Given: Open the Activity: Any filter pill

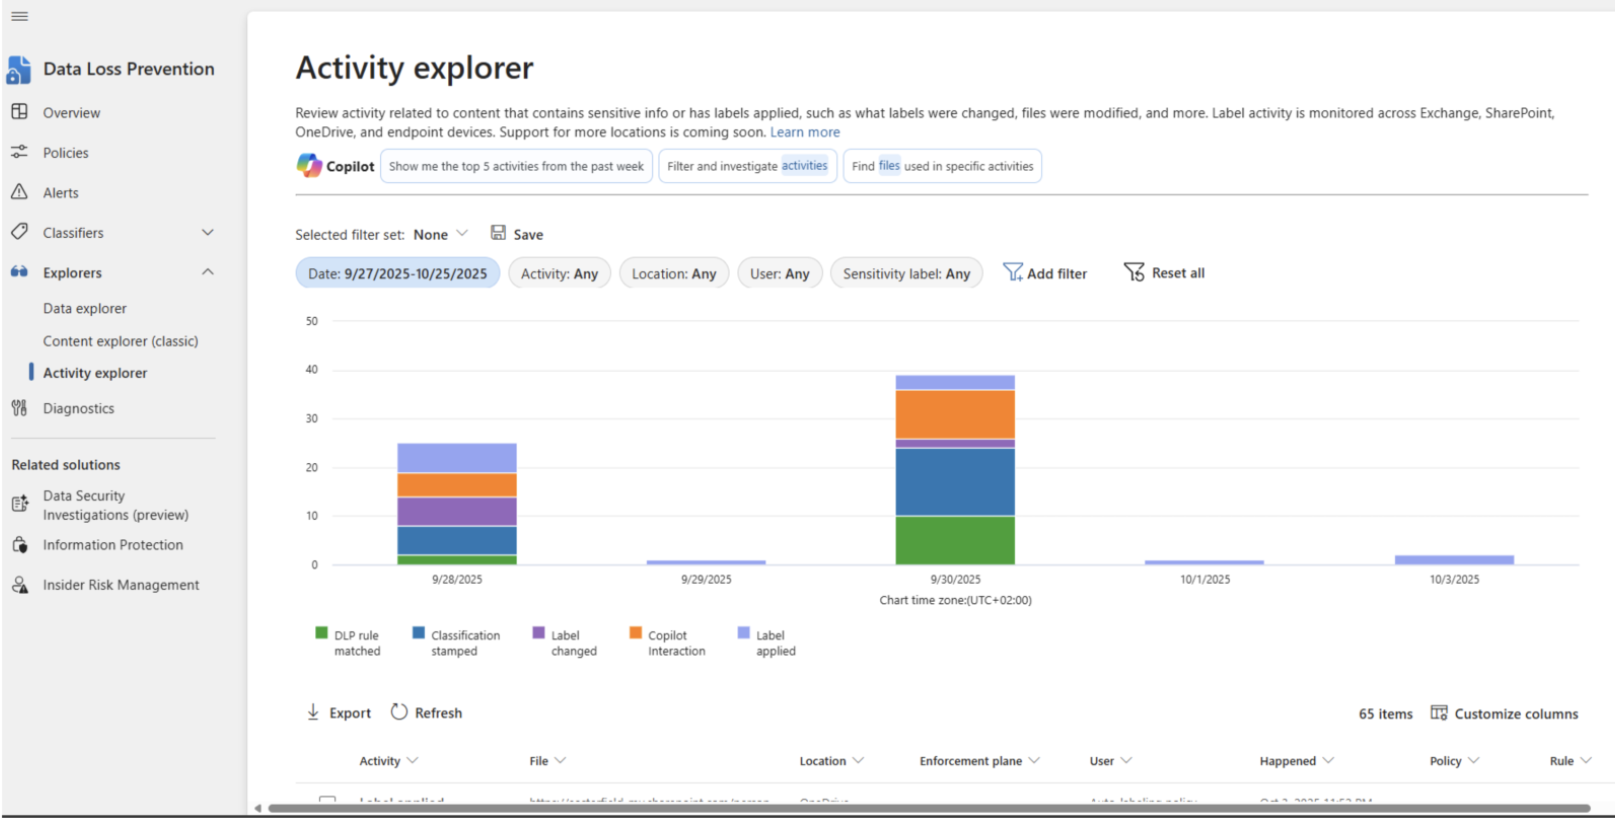Looking at the screenshot, I should 559,273.
